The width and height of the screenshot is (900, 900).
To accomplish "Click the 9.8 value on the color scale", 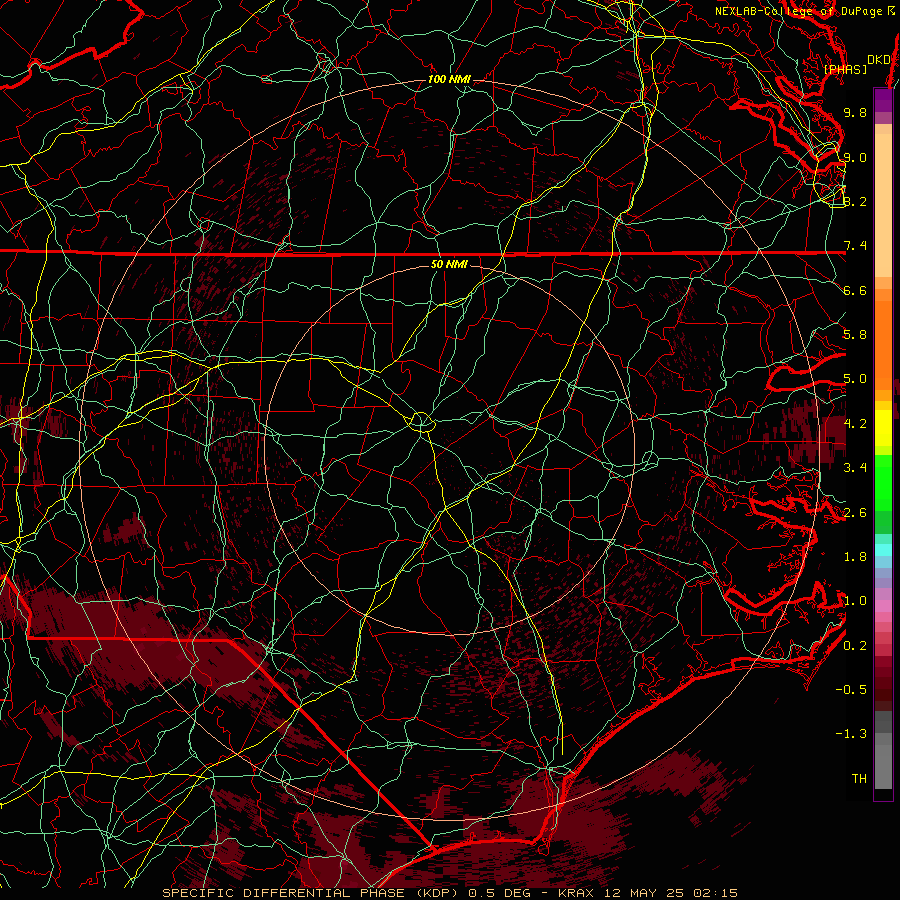I will coord(855,112).
